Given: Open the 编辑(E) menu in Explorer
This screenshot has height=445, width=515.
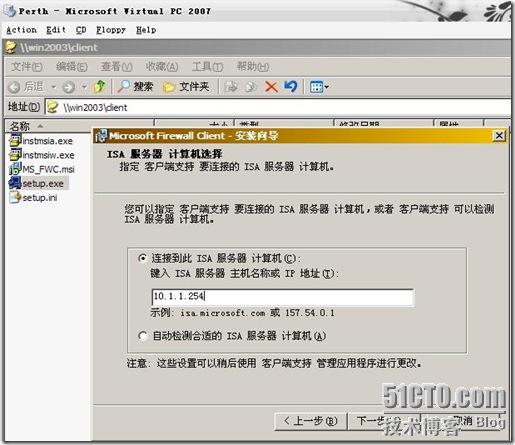Looking at the screenshot, I should (x=72, y=67).
